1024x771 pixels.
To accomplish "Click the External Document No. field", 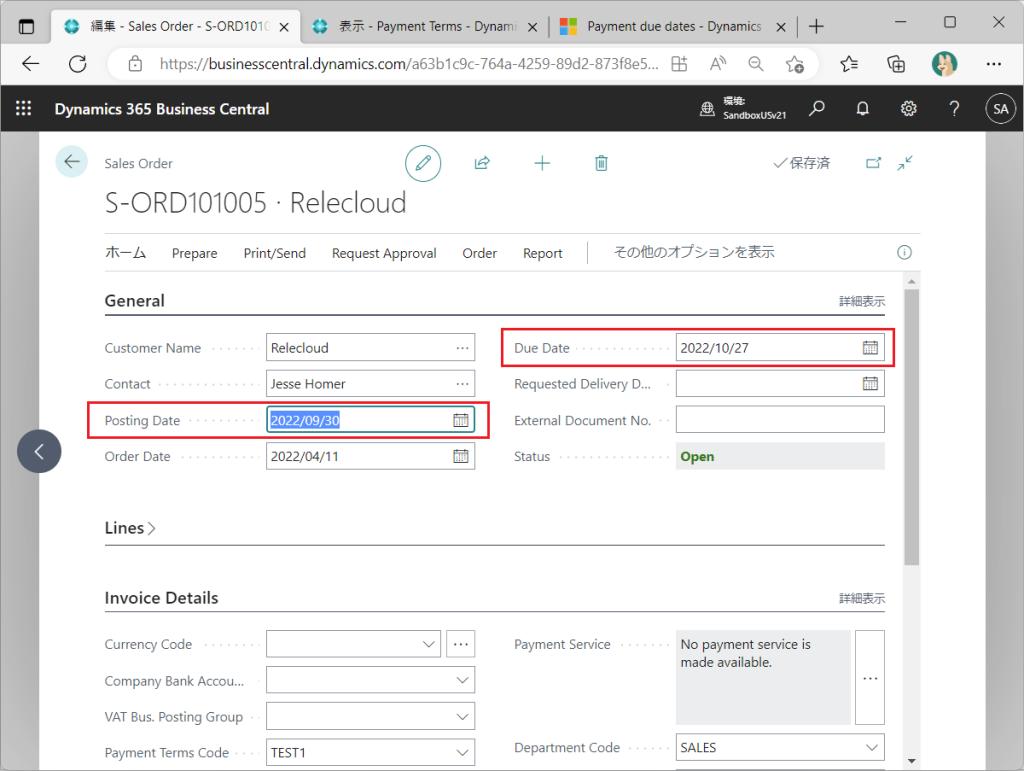I will (x=780, y=420).
